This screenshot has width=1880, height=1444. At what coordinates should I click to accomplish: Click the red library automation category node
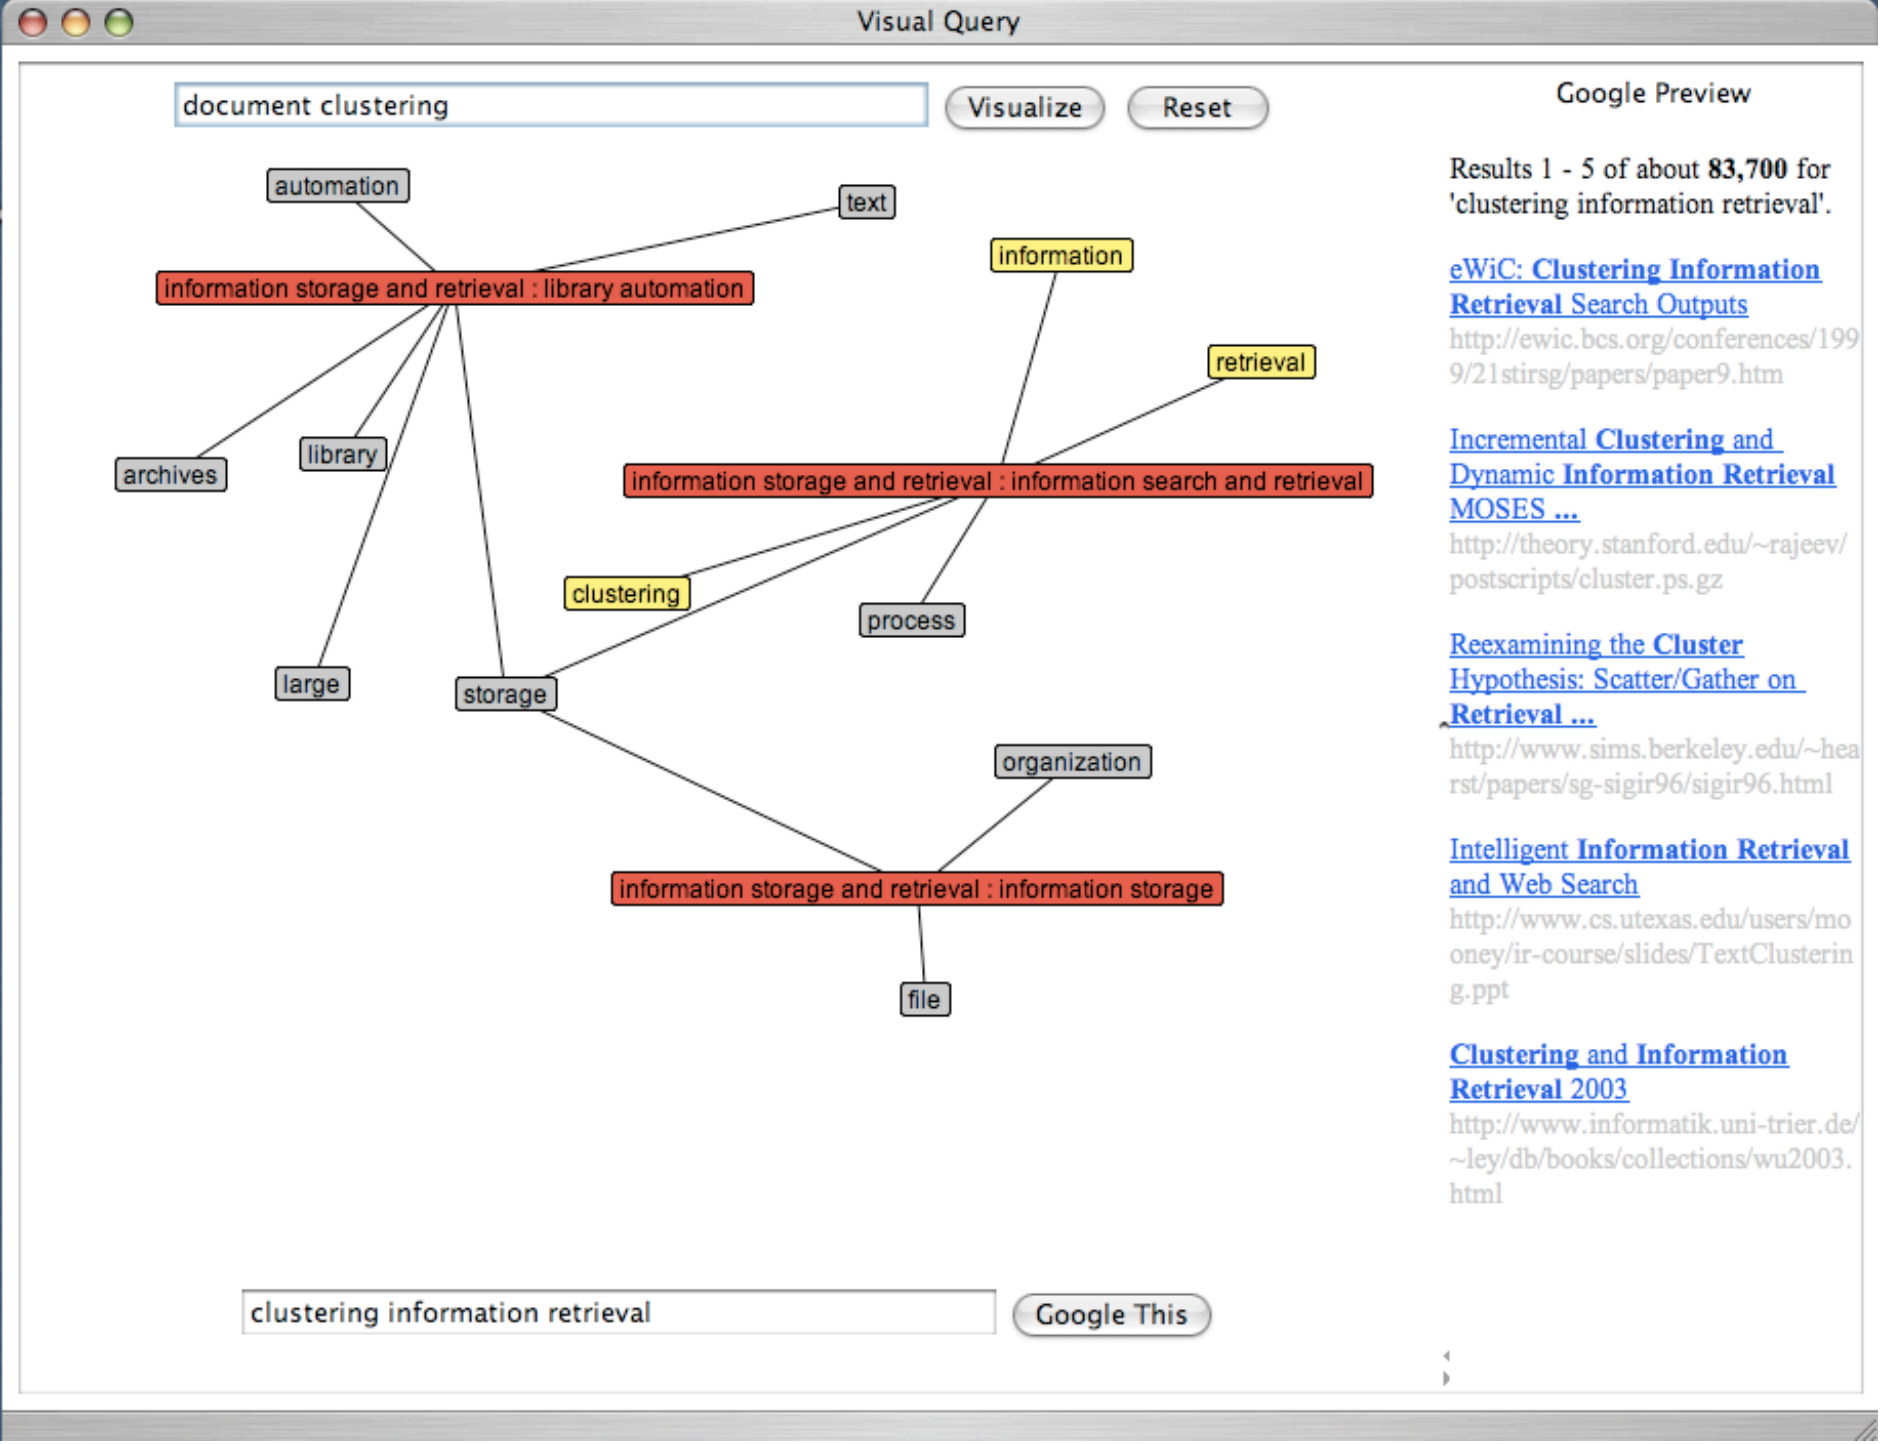point(454,288)
